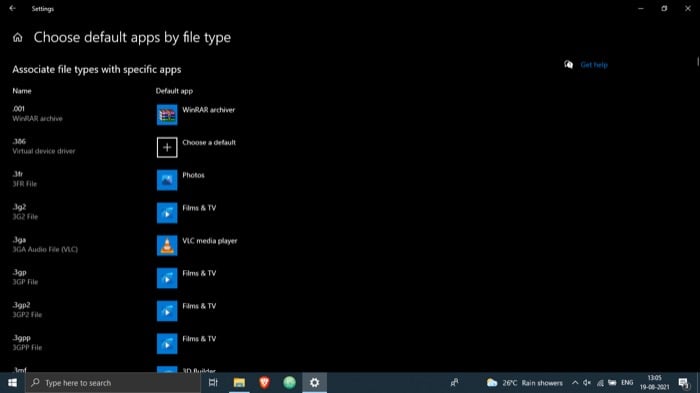Click the vertical scrollbar at right edge
Image resolution: width=700 pixels, height=393 pixels.
point(698,61)
